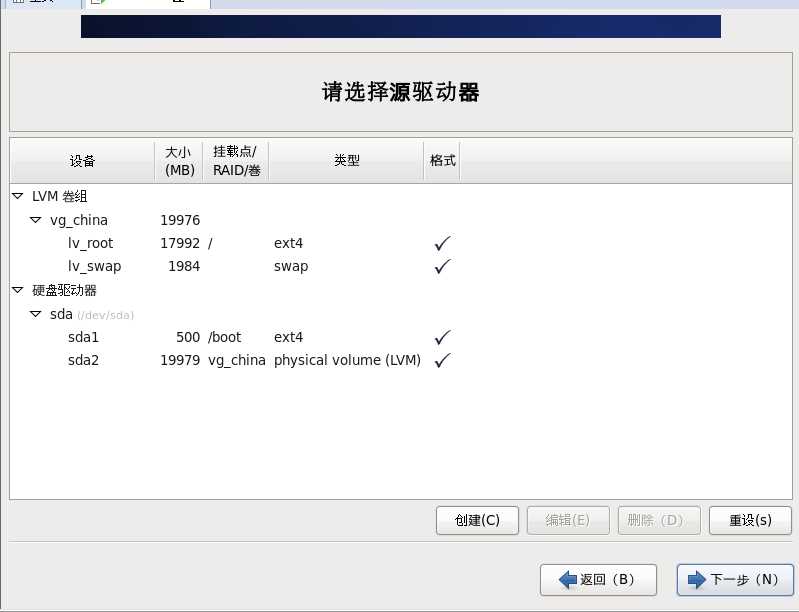Image resolution: width=799 pixels, height=612 pixels.
Task: Click the ext4 type of lv_root
Action: [288, 243]
